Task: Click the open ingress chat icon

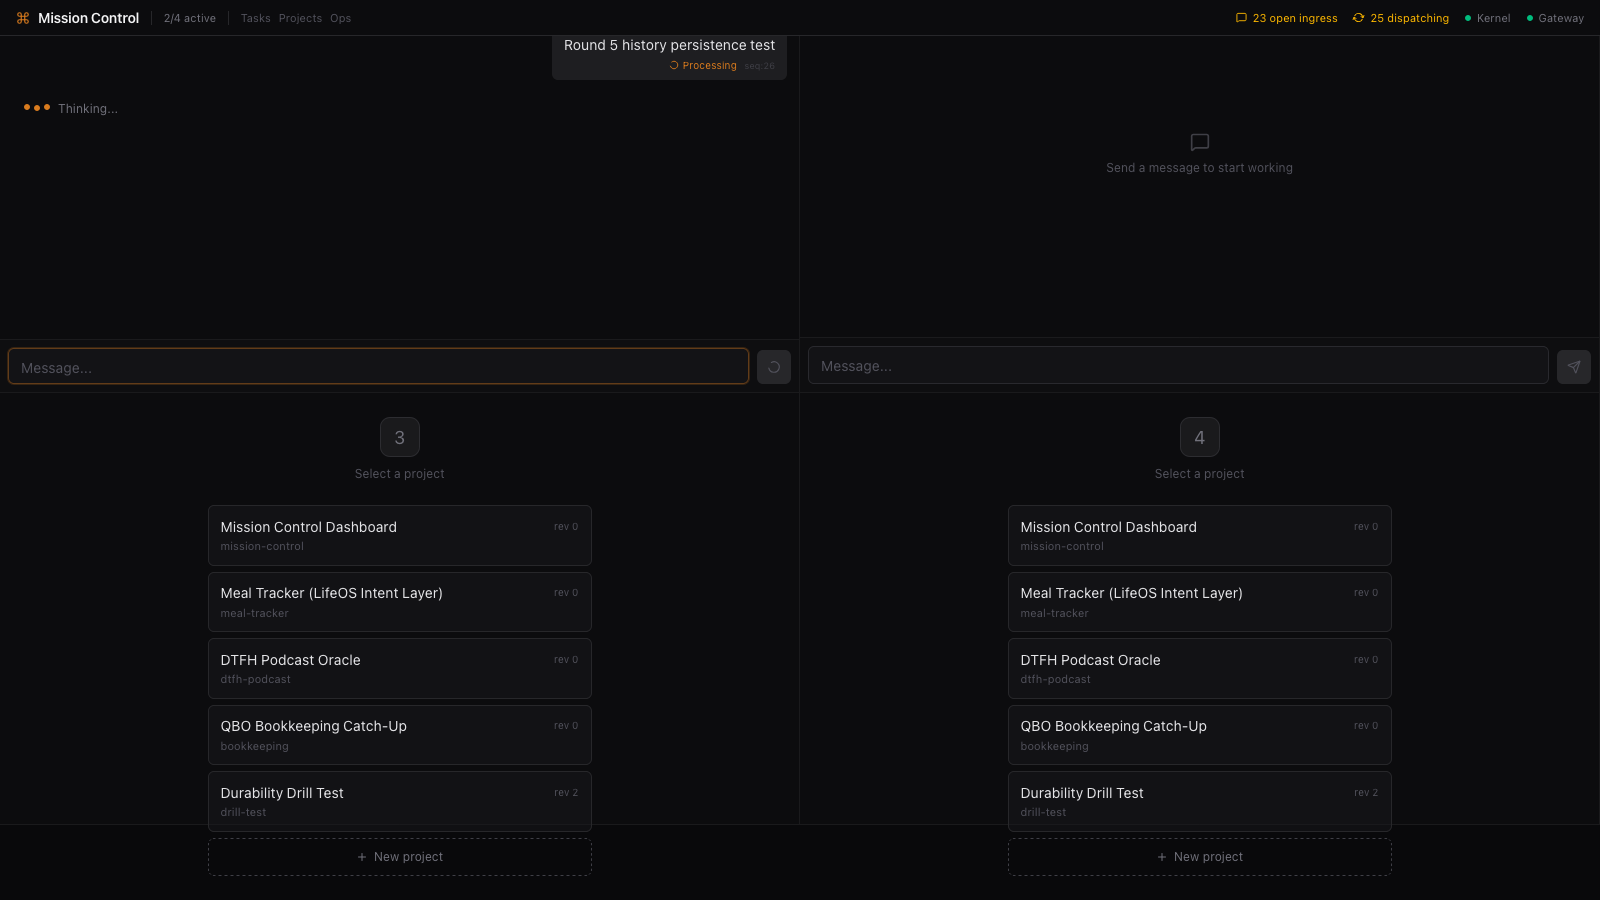Action: click(x=1241, y=18)
